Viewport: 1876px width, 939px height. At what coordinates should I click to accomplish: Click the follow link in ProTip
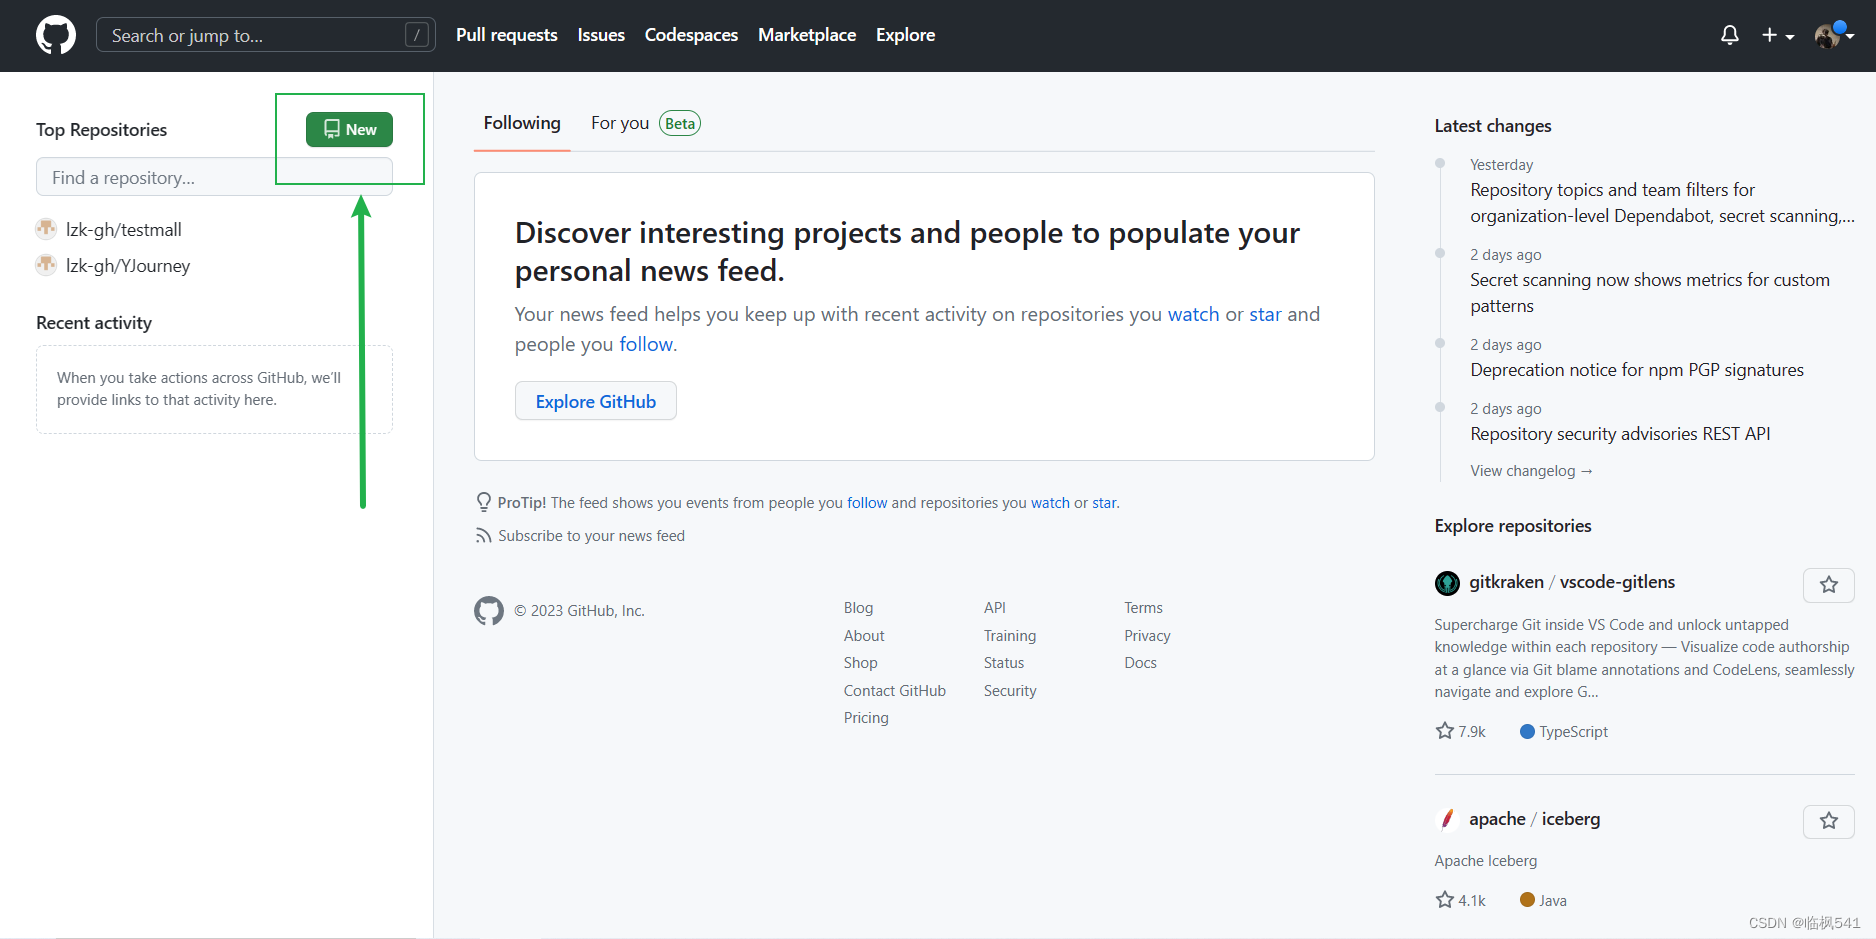tap(867, 503)
